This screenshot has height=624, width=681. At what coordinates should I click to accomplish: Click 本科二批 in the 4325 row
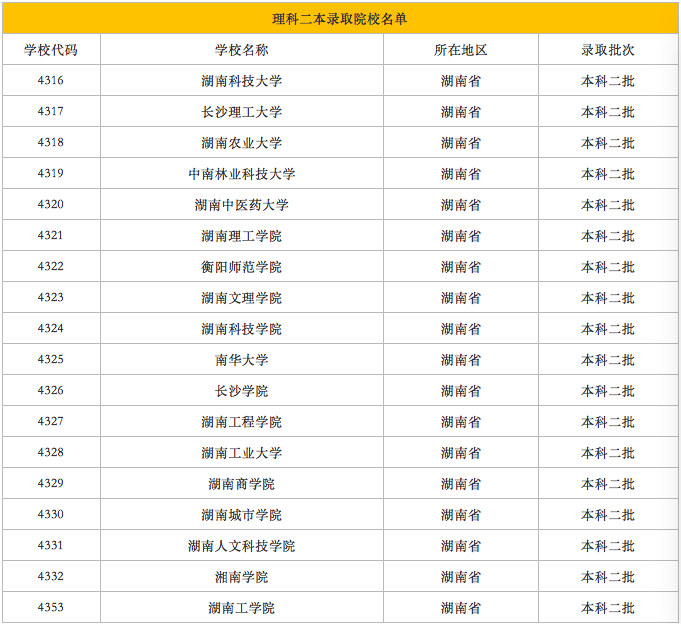click(x=608, y=360)
